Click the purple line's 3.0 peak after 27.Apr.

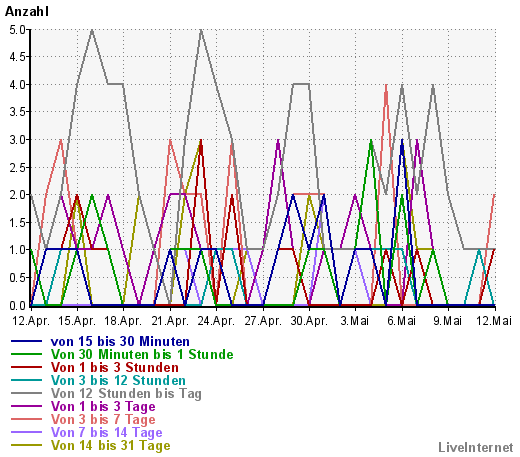pyautogui.click(x=278, y=140)
